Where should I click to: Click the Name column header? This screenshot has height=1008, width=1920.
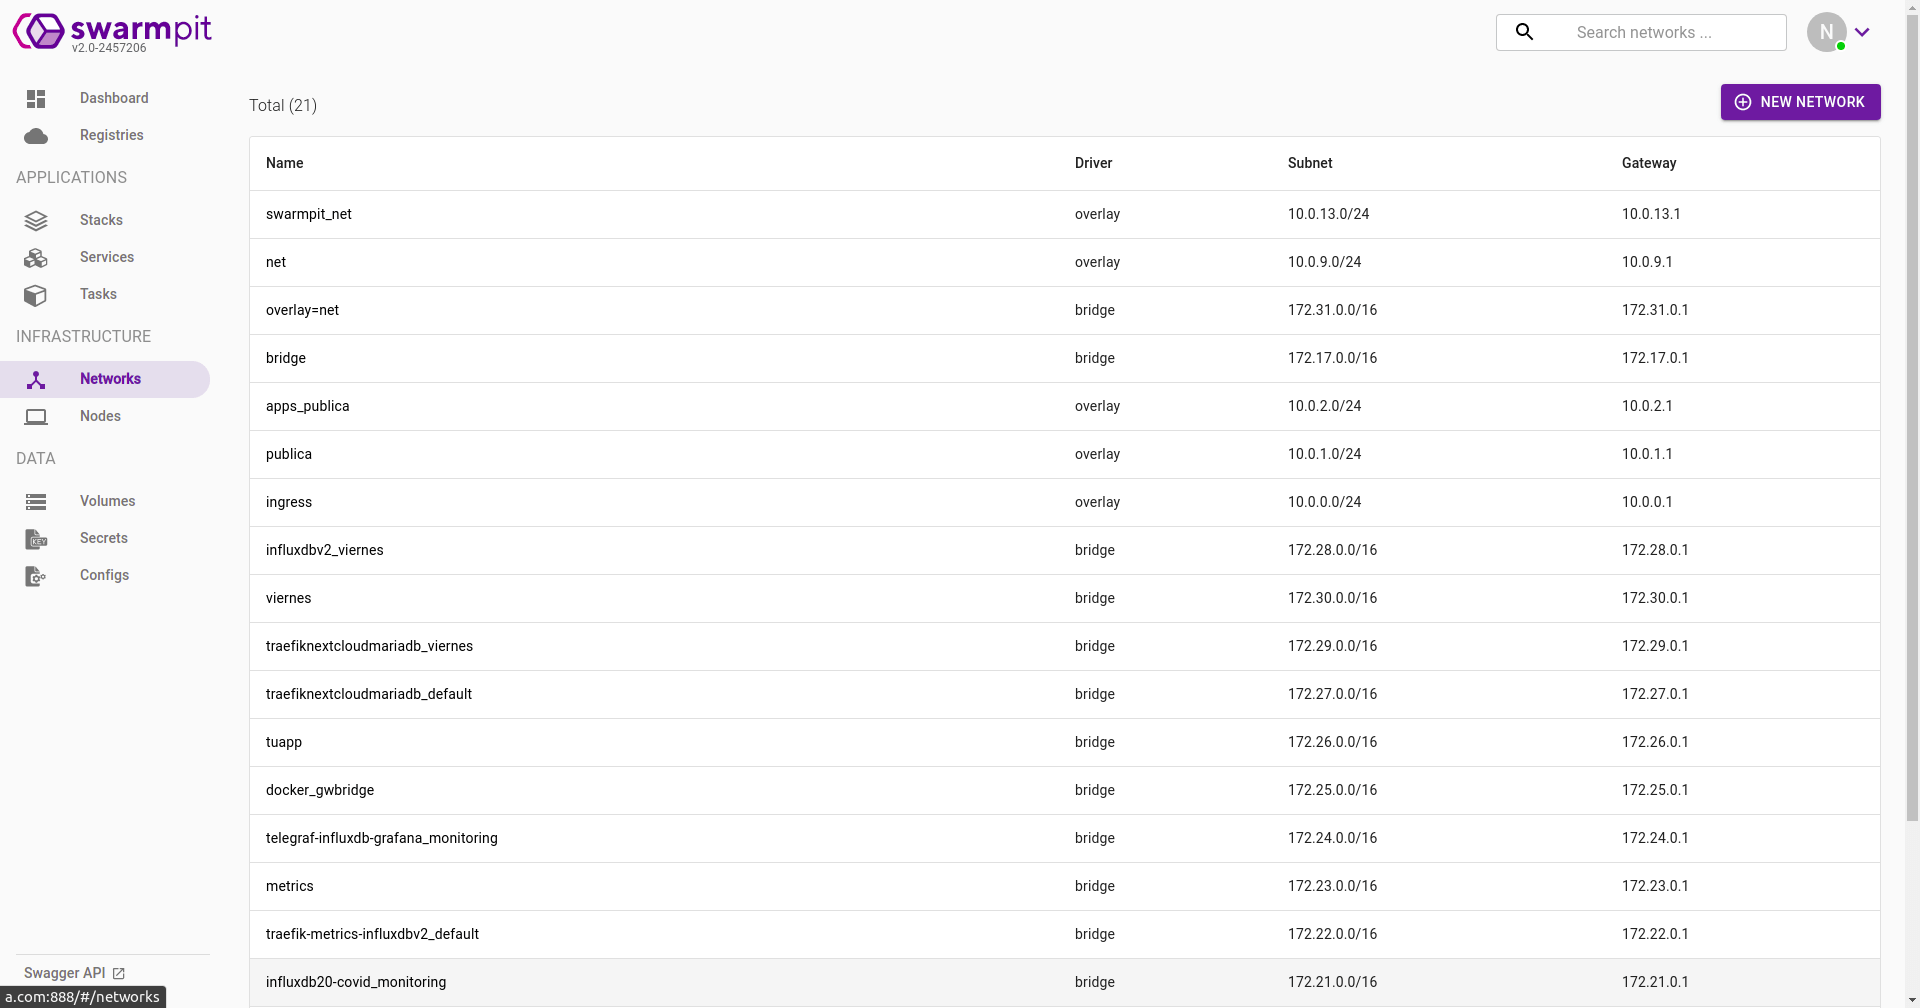[x=285, y=163]
